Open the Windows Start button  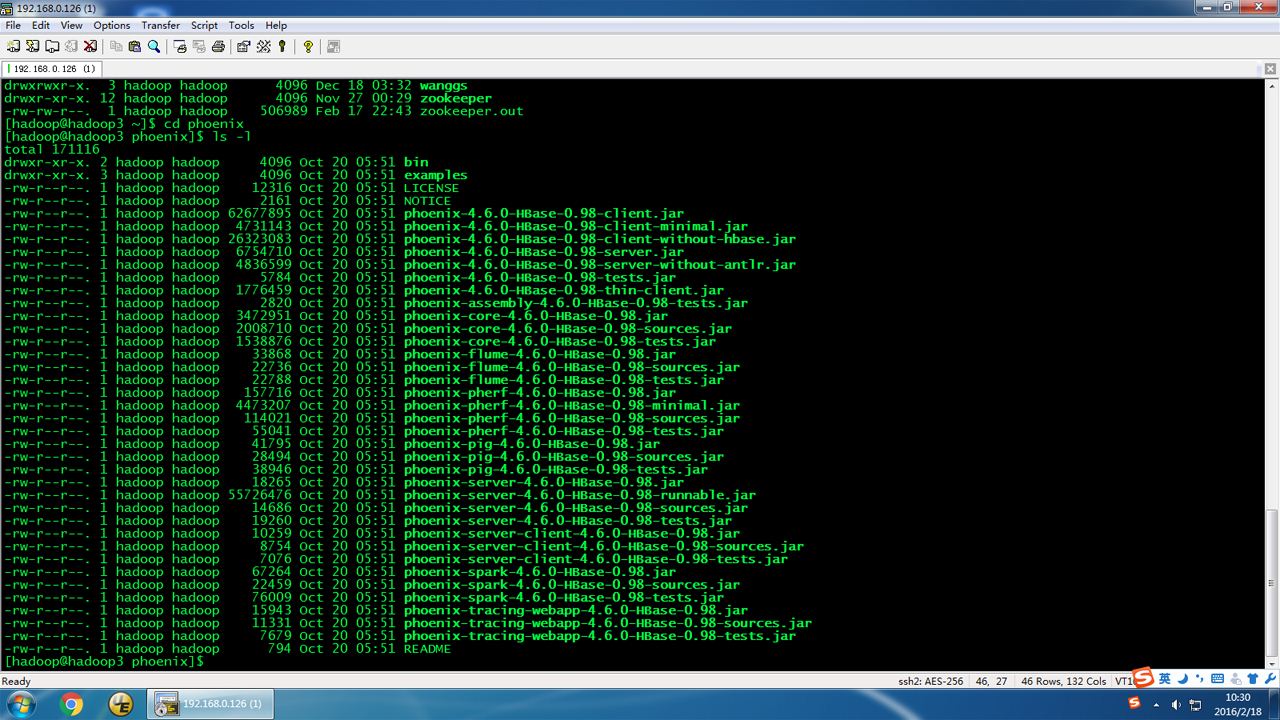[20, 705]
